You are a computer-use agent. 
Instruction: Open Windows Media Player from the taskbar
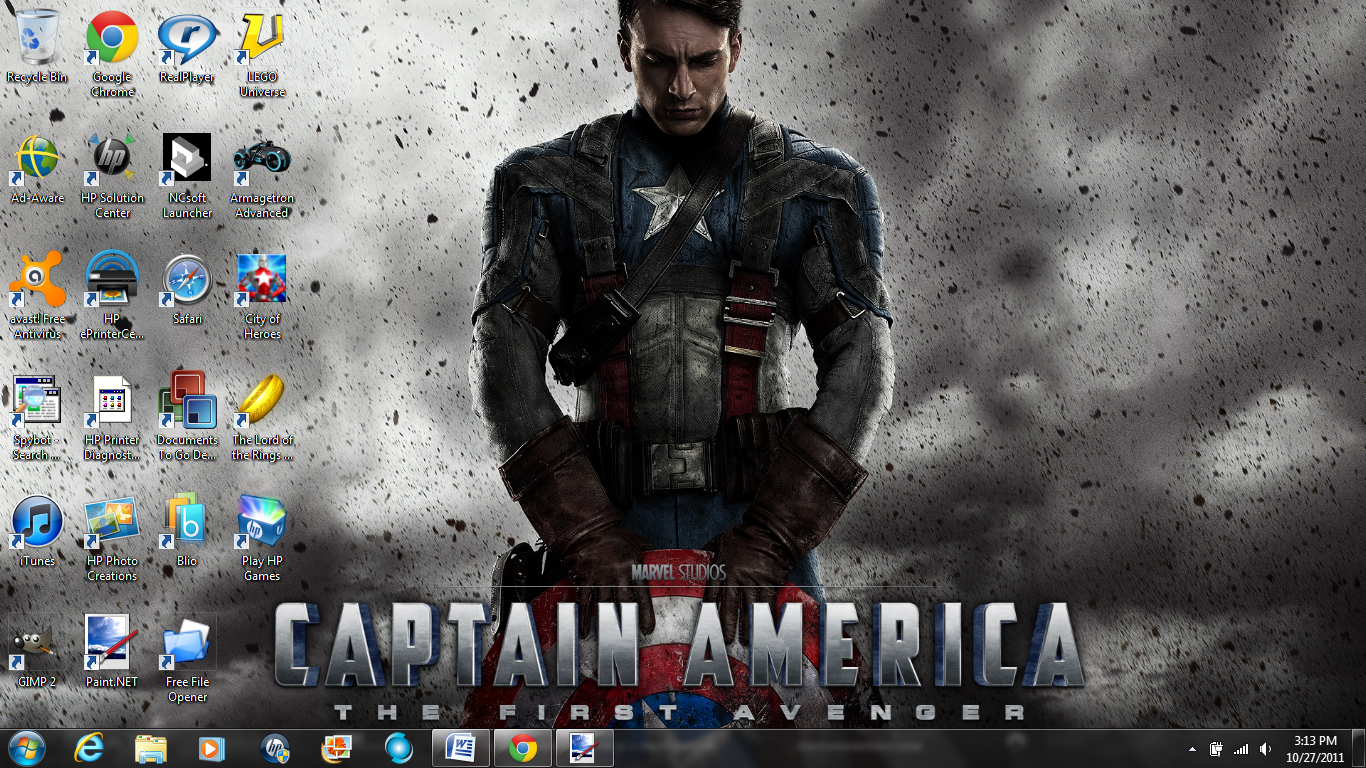pos(213,747)
